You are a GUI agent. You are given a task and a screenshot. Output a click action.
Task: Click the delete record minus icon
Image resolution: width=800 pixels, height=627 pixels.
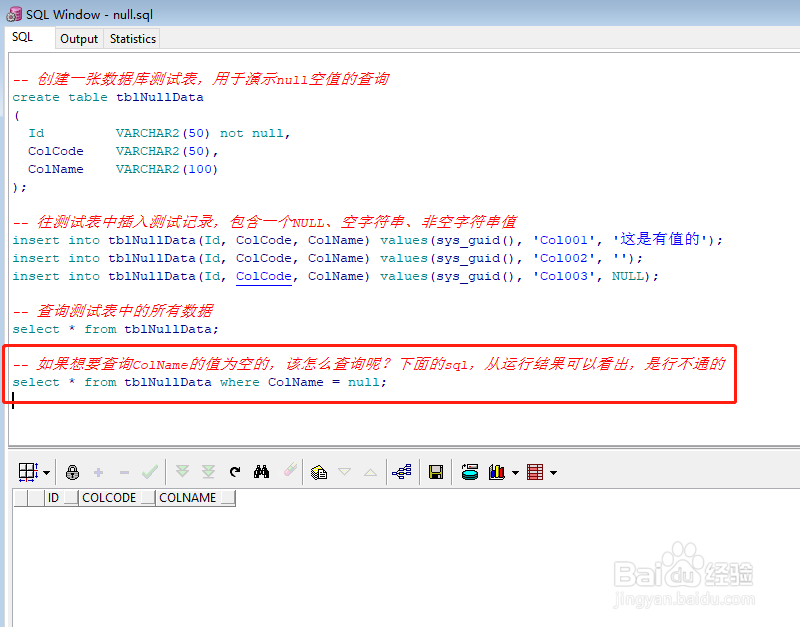coord(123,472)
